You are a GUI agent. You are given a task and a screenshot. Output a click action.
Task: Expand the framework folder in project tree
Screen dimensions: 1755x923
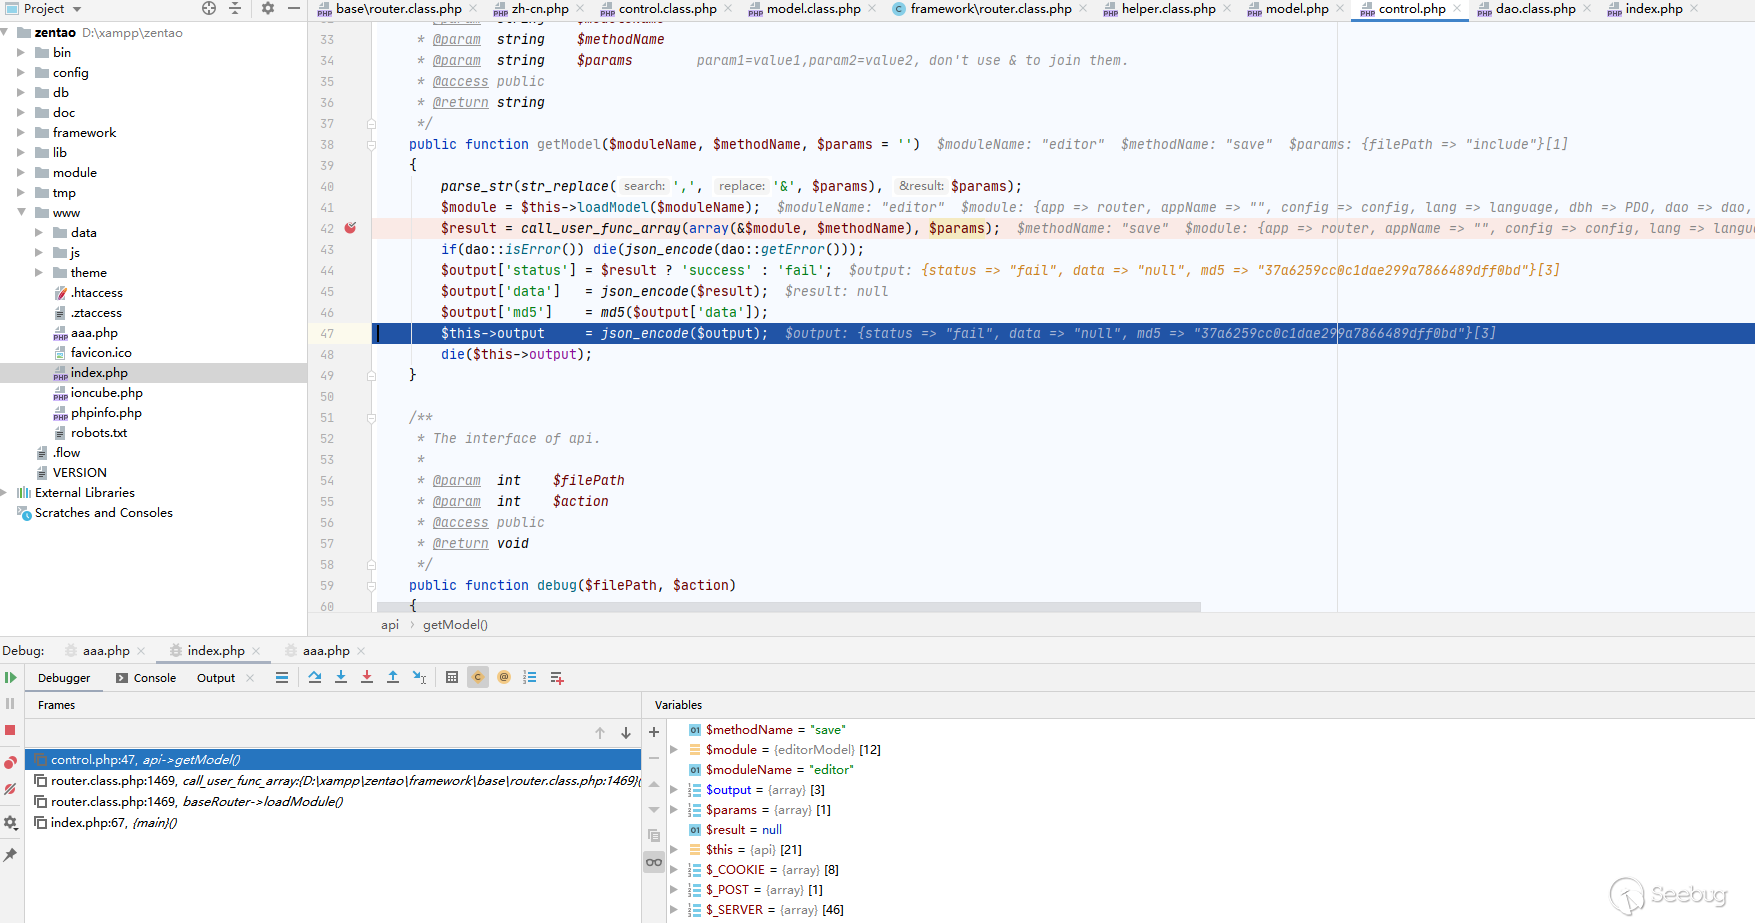pyautogui.click(x=21, y=133)
